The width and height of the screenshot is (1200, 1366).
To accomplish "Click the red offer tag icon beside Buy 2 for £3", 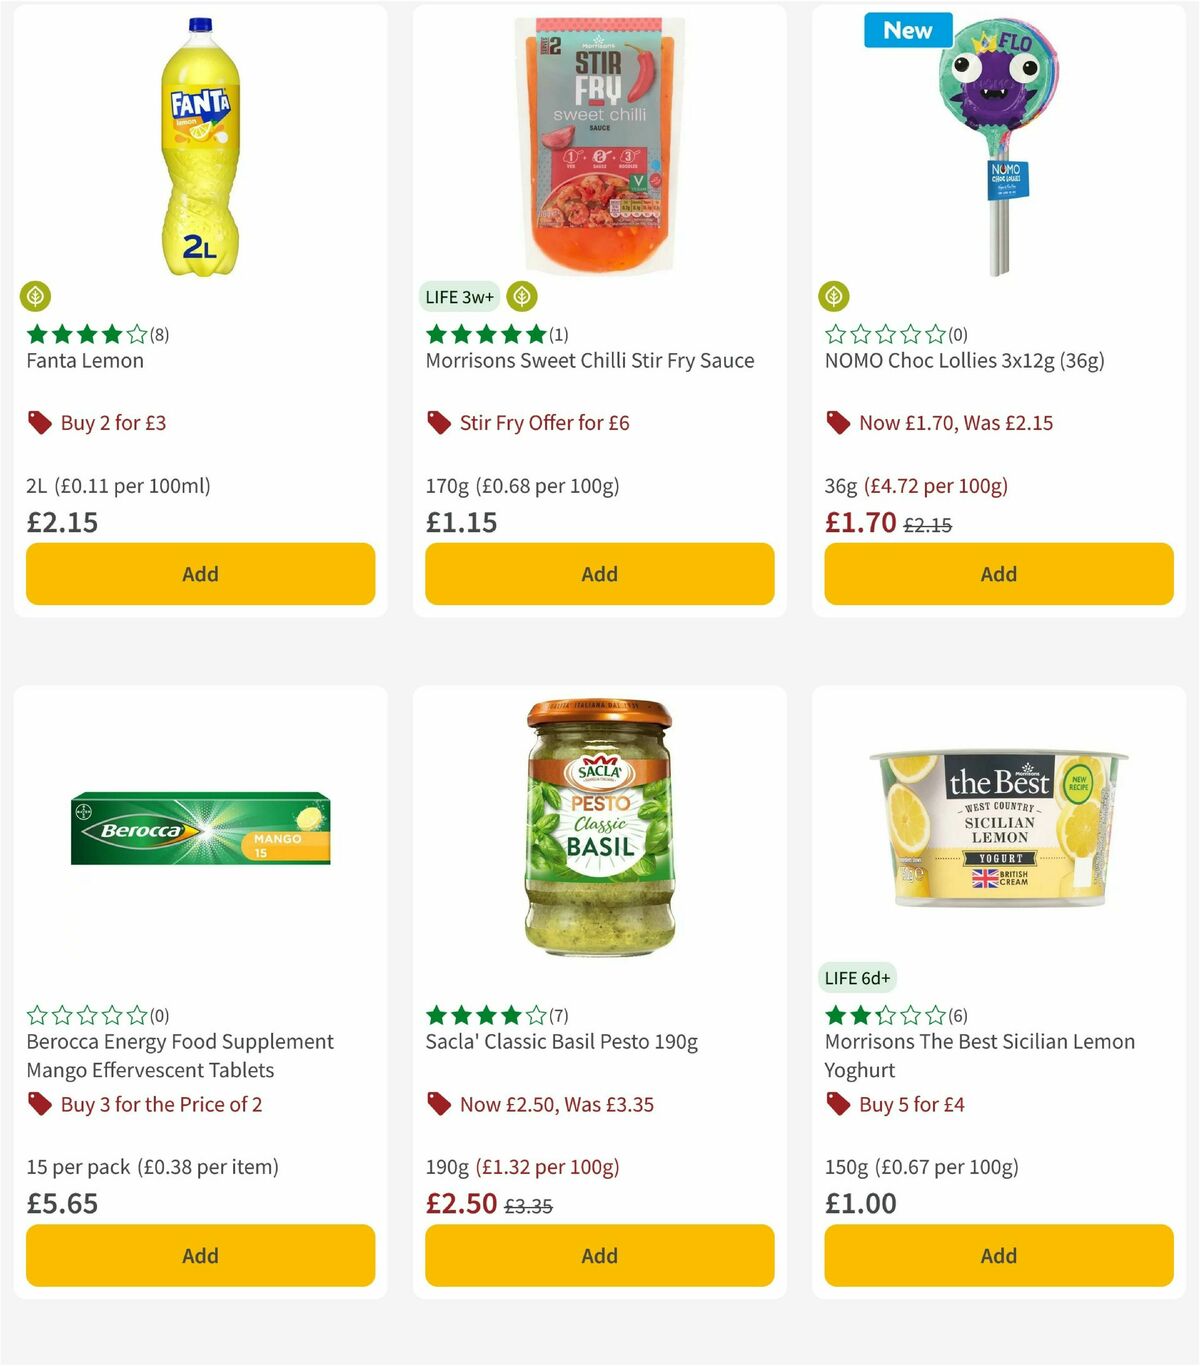I will pos(39,422).
